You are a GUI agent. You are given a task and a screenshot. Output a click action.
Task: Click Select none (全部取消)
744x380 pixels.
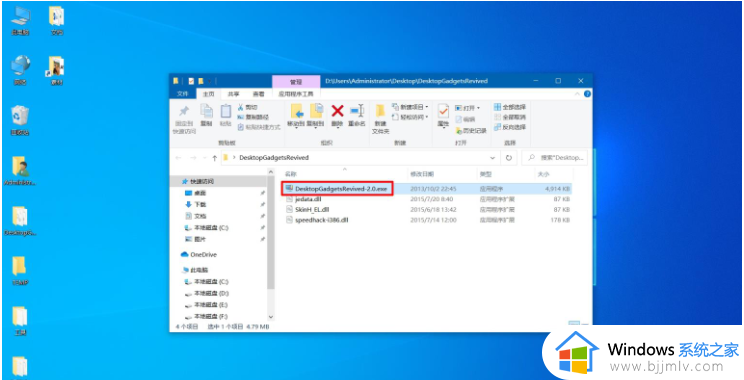point(510,117)
